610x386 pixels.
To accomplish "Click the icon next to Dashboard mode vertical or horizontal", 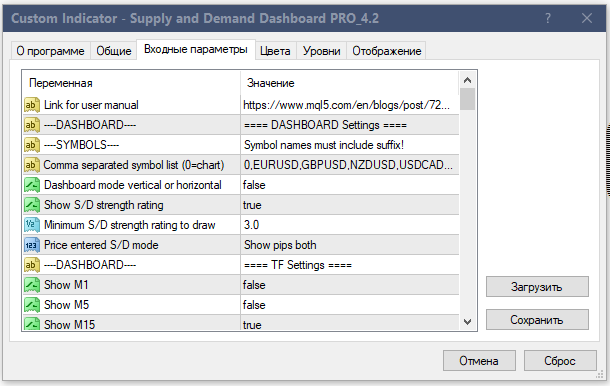I will coord(32,185).
